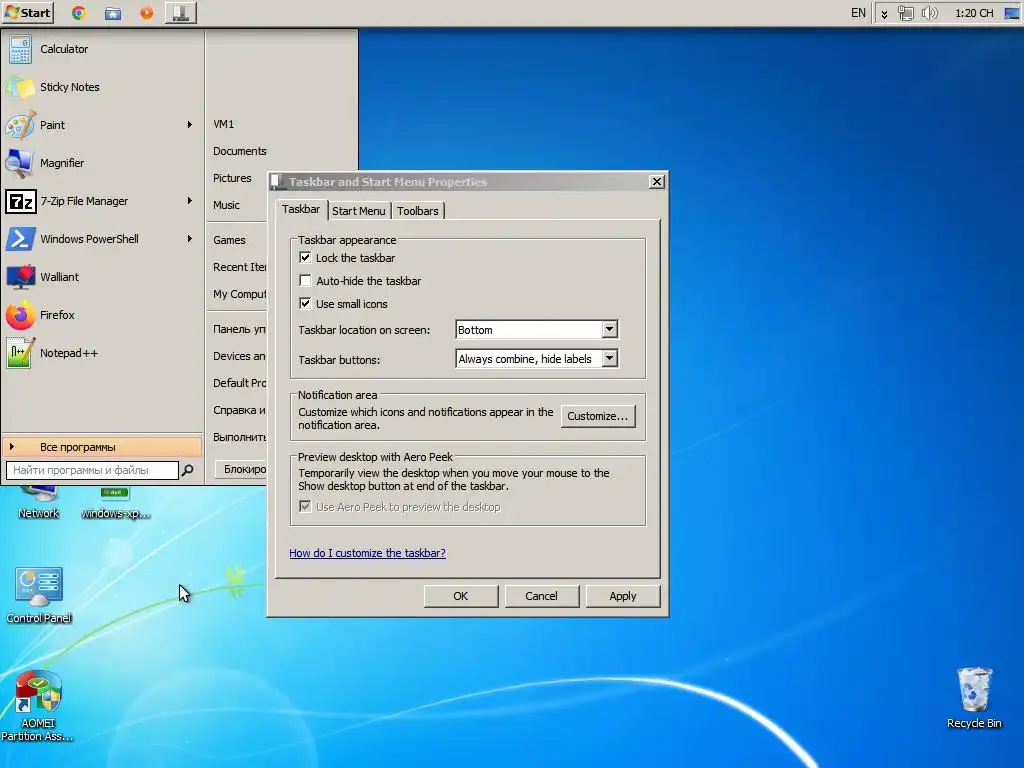The image size is (1024, 768).
Task: Click Chrome icon in the taskbar
Action: 79,13
